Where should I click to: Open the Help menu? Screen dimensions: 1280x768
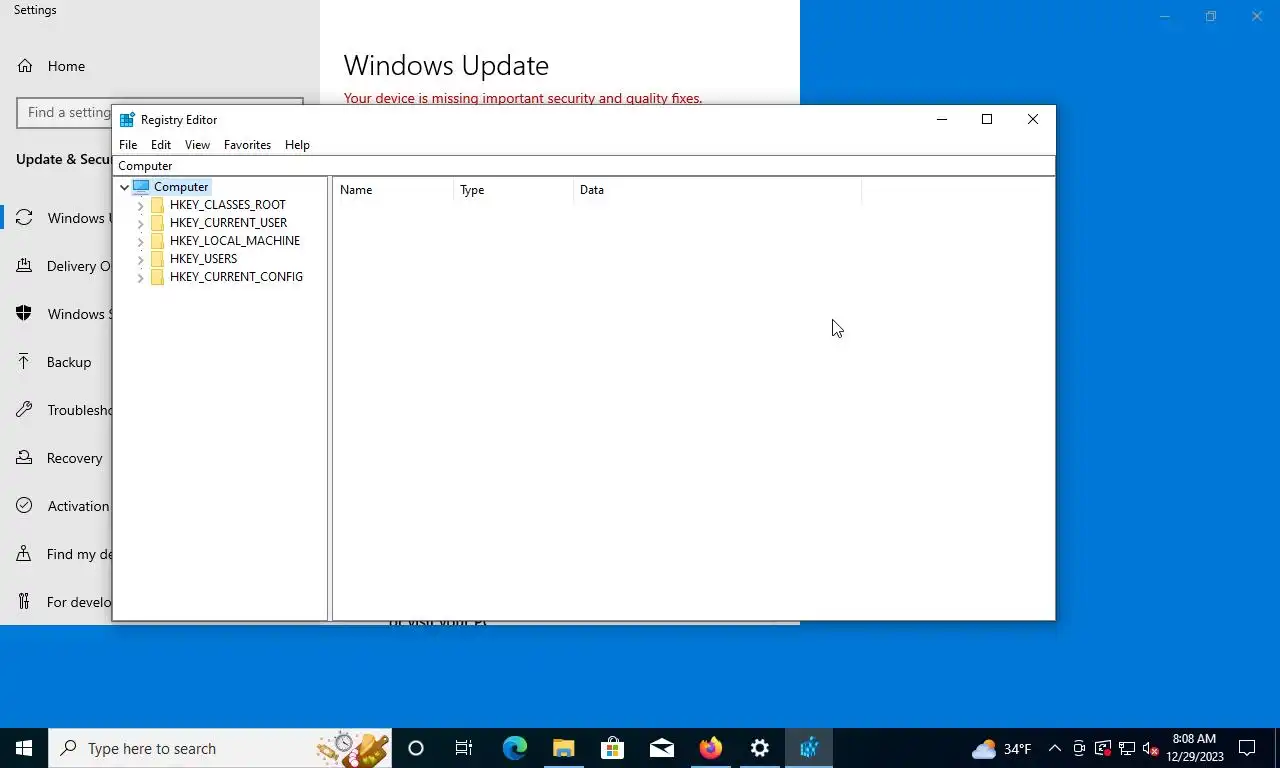pos(297,145)
